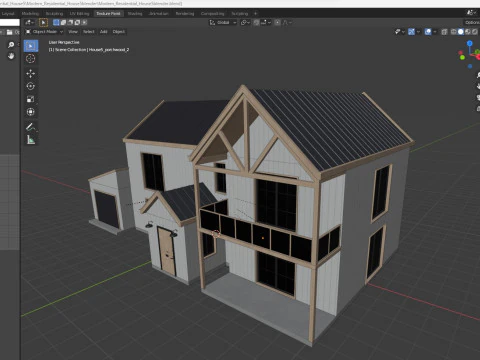Toggle proportional editing
480x360 pixels.
[x=277, y=22]
